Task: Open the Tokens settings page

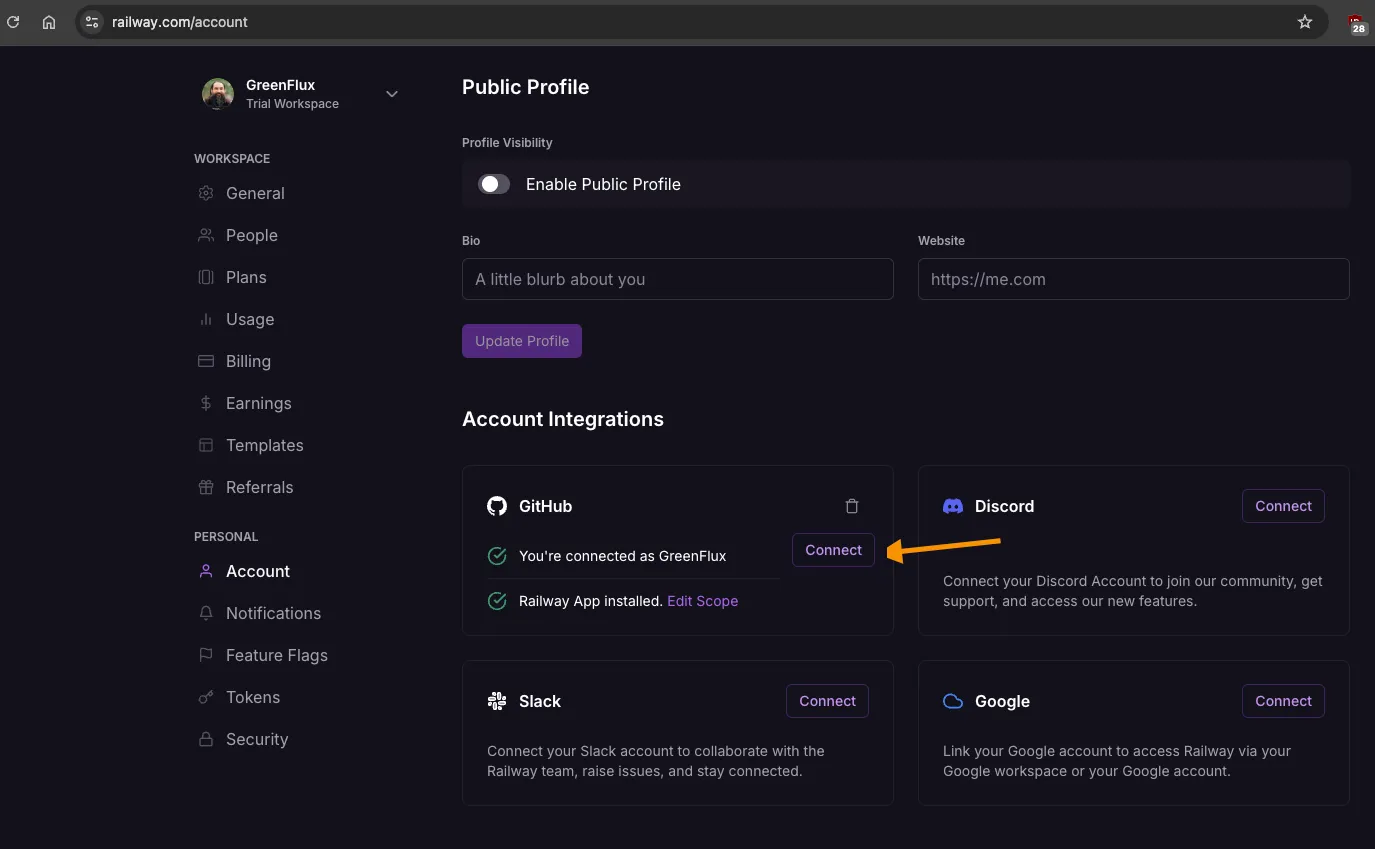Action: pos(252,697)
